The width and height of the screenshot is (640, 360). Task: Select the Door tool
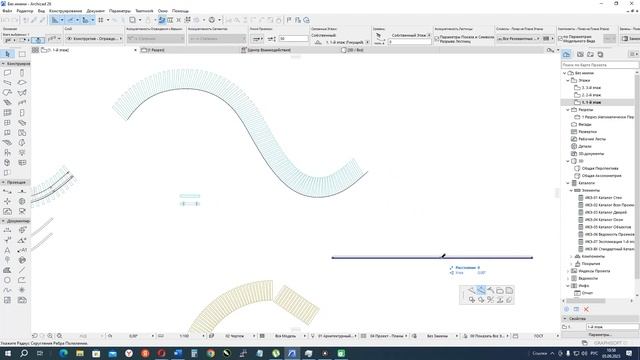(22, 113)
